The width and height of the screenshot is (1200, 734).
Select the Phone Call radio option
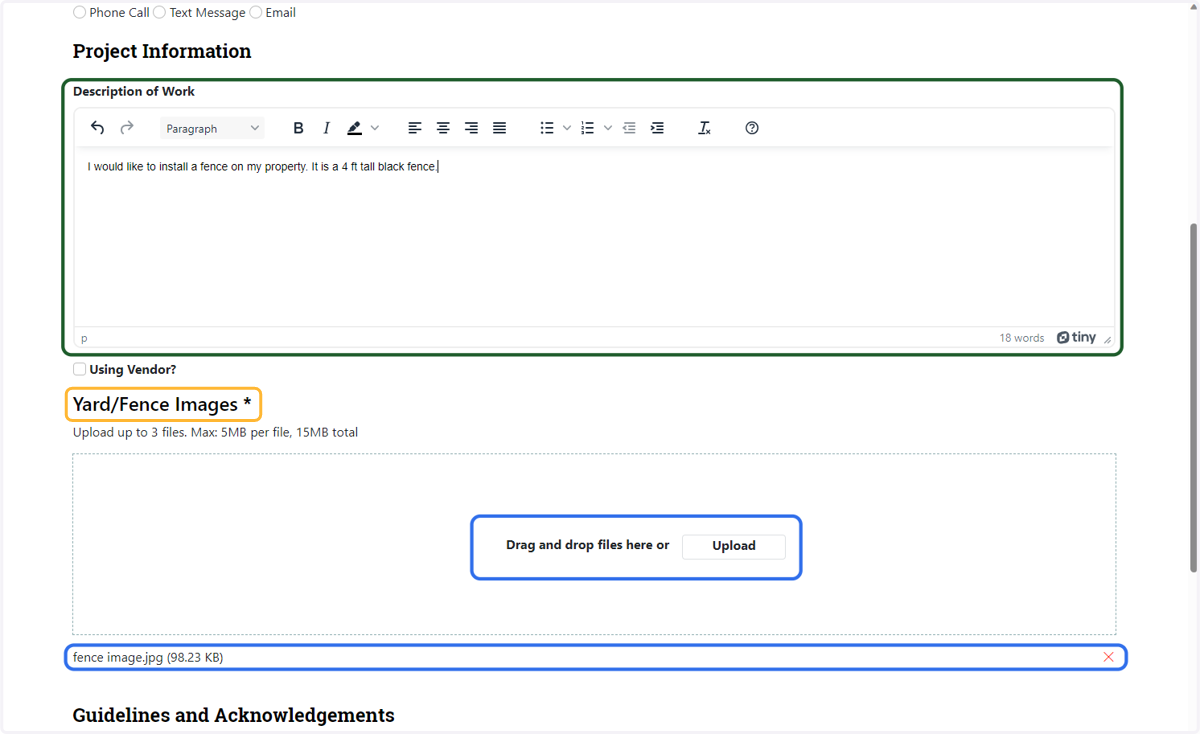80,13
